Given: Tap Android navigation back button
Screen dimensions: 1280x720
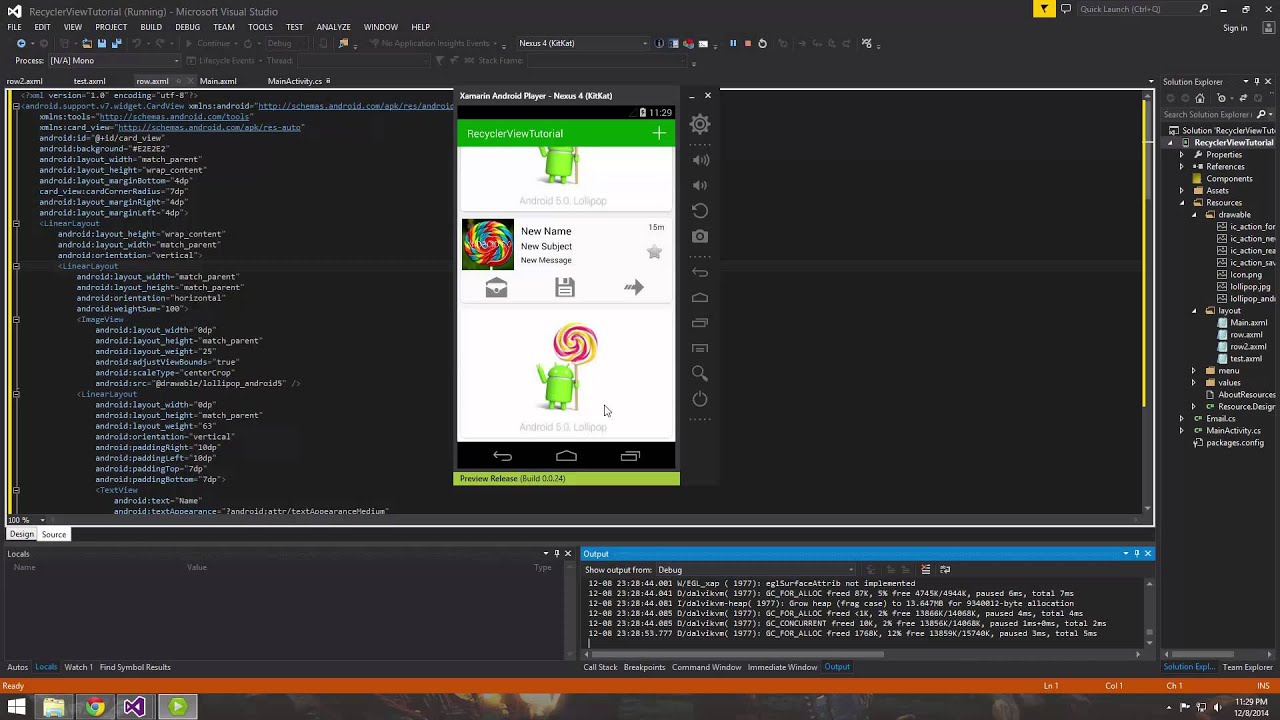Looking at the screenshot, I should pyautogui.click(x=502, y=456).
